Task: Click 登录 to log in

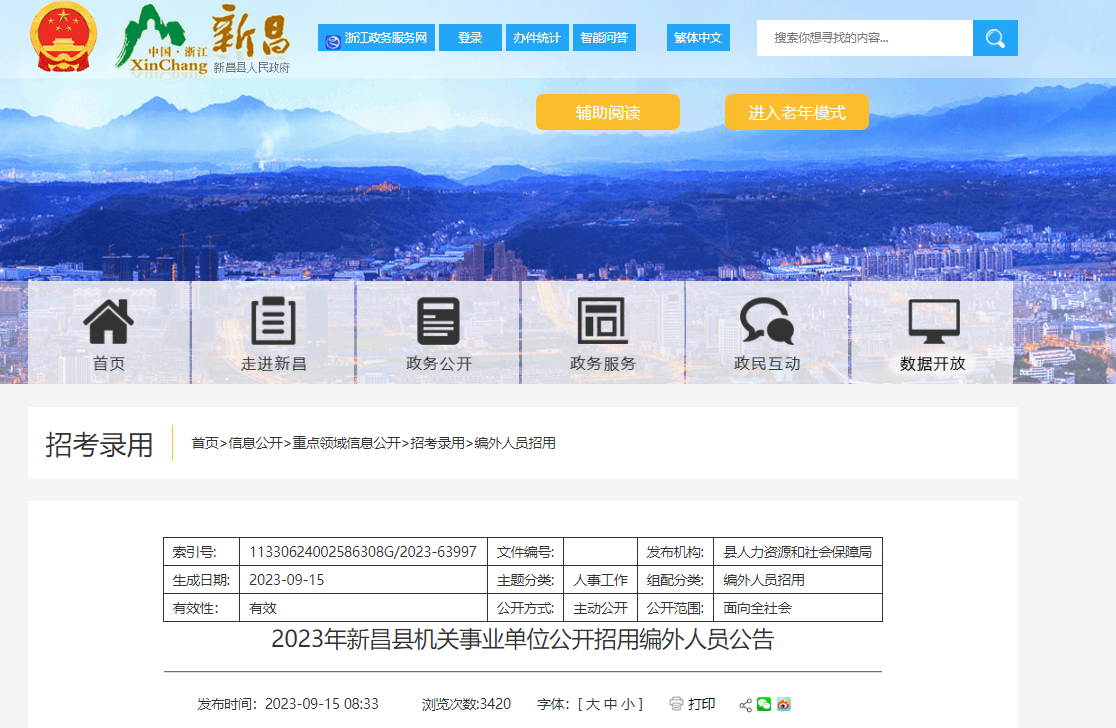Action: click(x=470, y=38)
